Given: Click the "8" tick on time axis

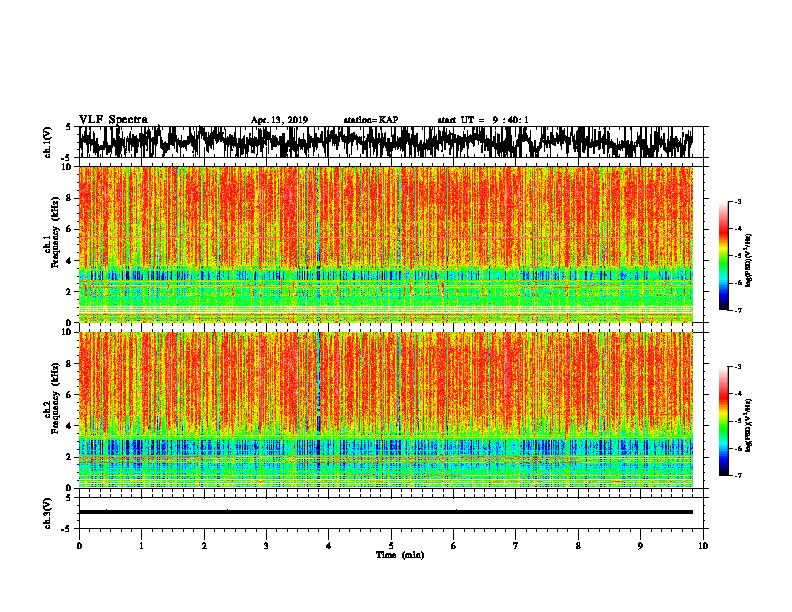Looking at the screenshot, I should click(x=578, y=546).
